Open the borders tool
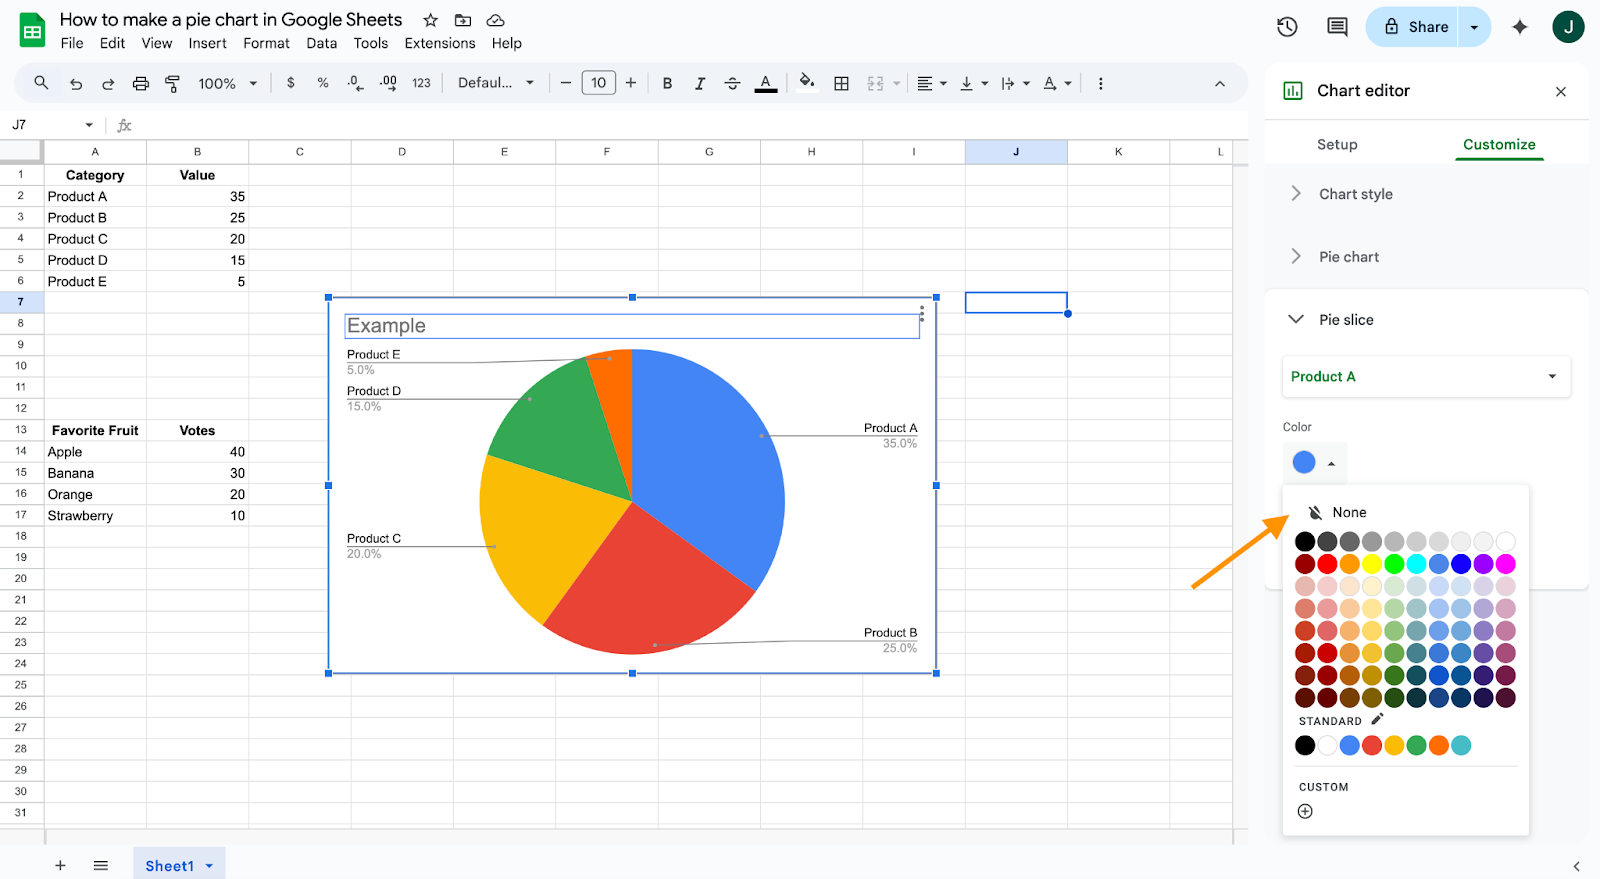Screen dimensions: 1600x879 [x=842, y=84]
